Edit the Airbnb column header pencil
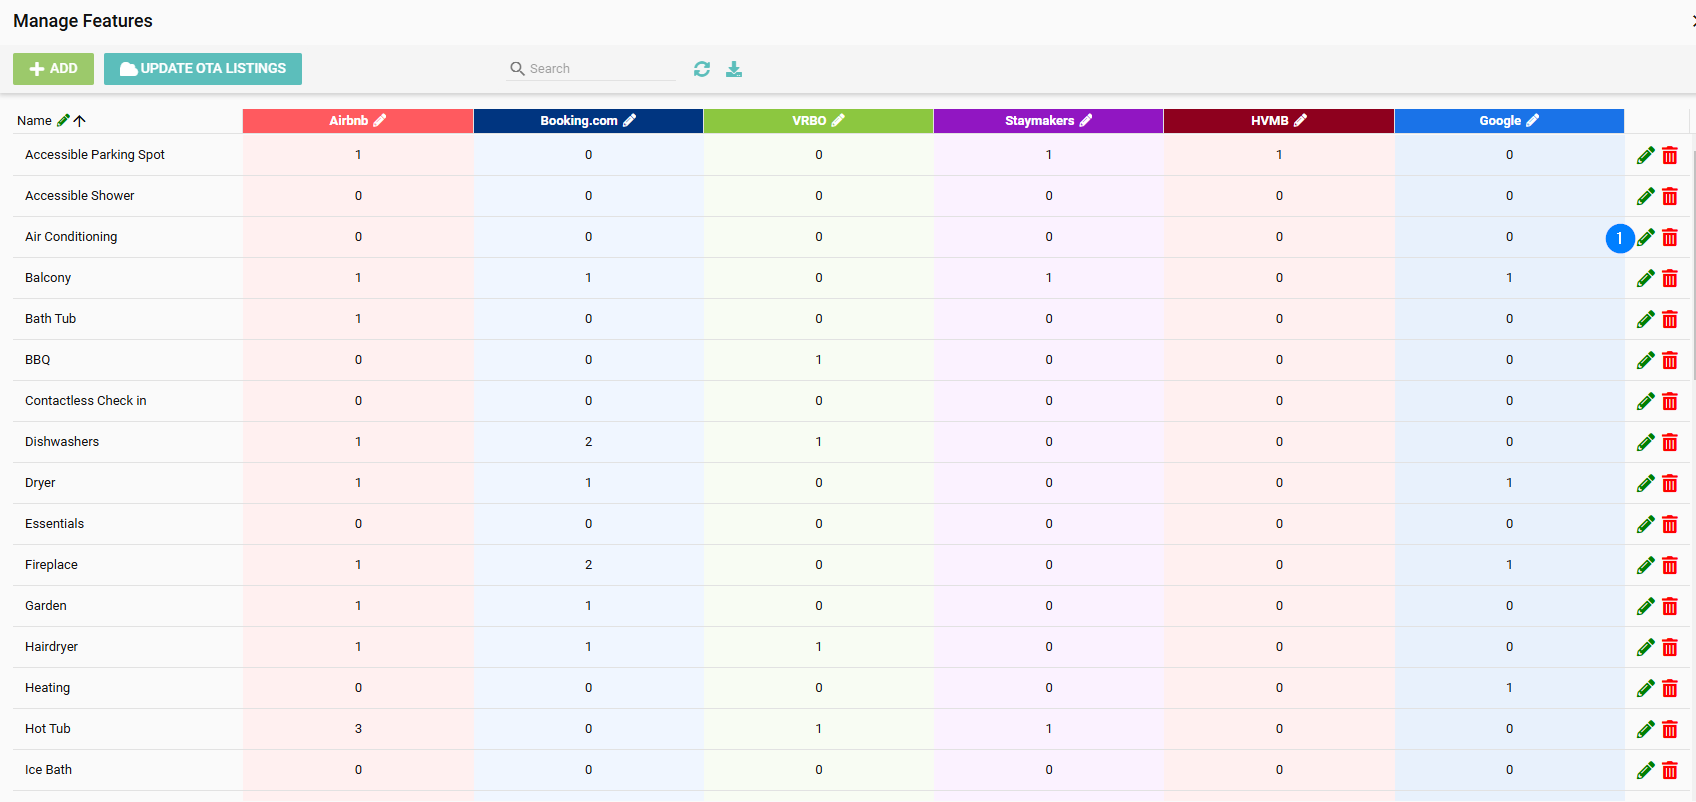 tap(380, 121)
